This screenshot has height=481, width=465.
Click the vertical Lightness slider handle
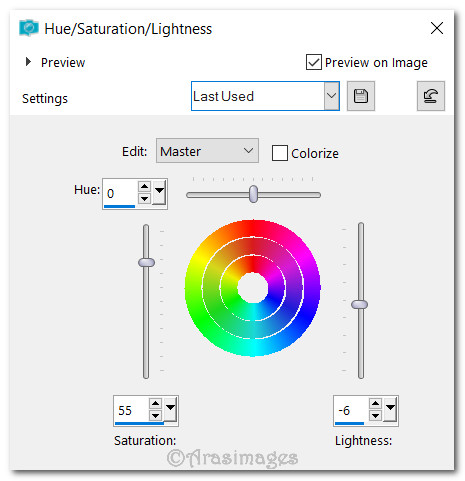360,304
